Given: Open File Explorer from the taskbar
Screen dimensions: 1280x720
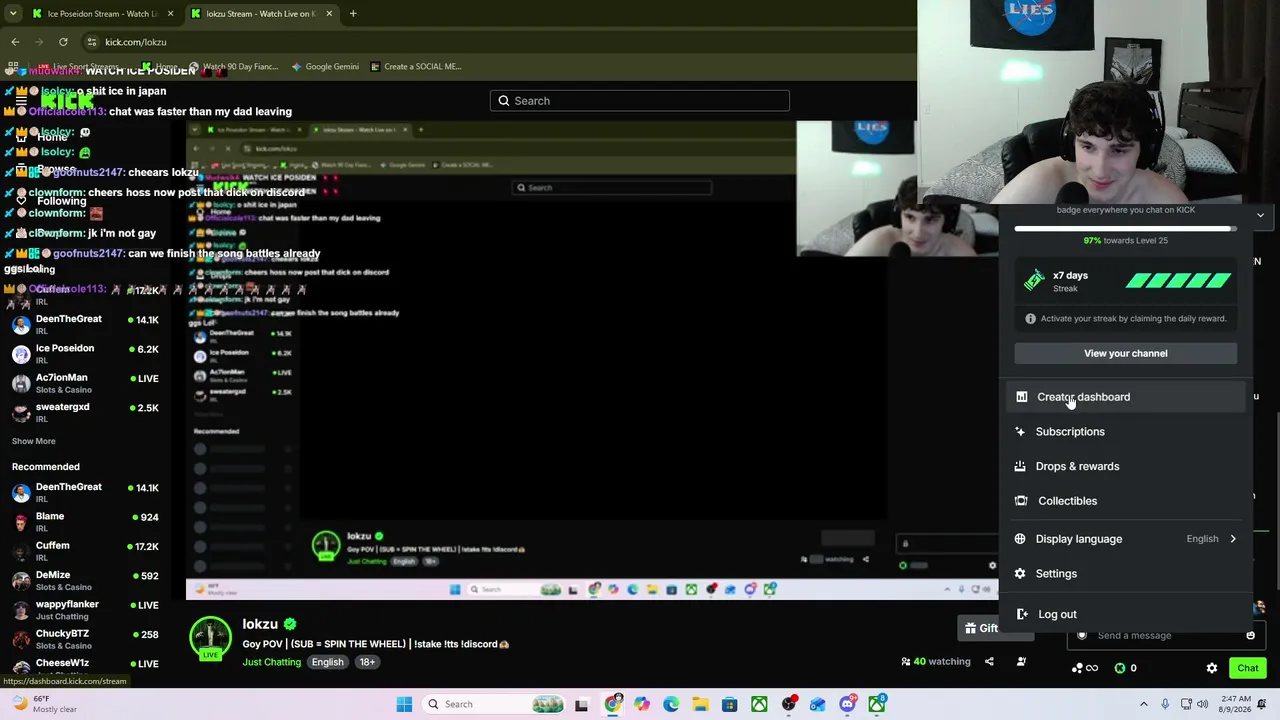Looking at the screenshot, I should pyautogui.click(x=700, y=704).
